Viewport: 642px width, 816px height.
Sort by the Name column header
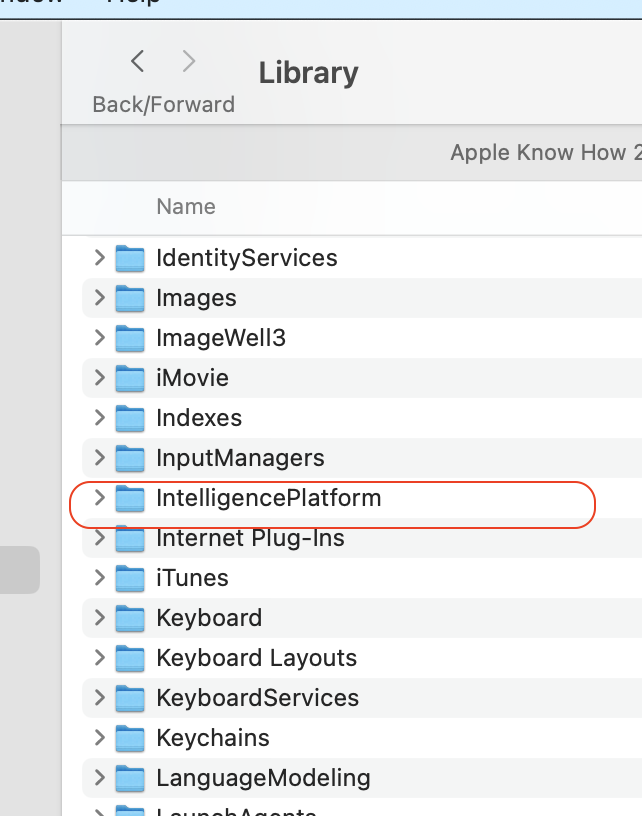tap(186, 206)
